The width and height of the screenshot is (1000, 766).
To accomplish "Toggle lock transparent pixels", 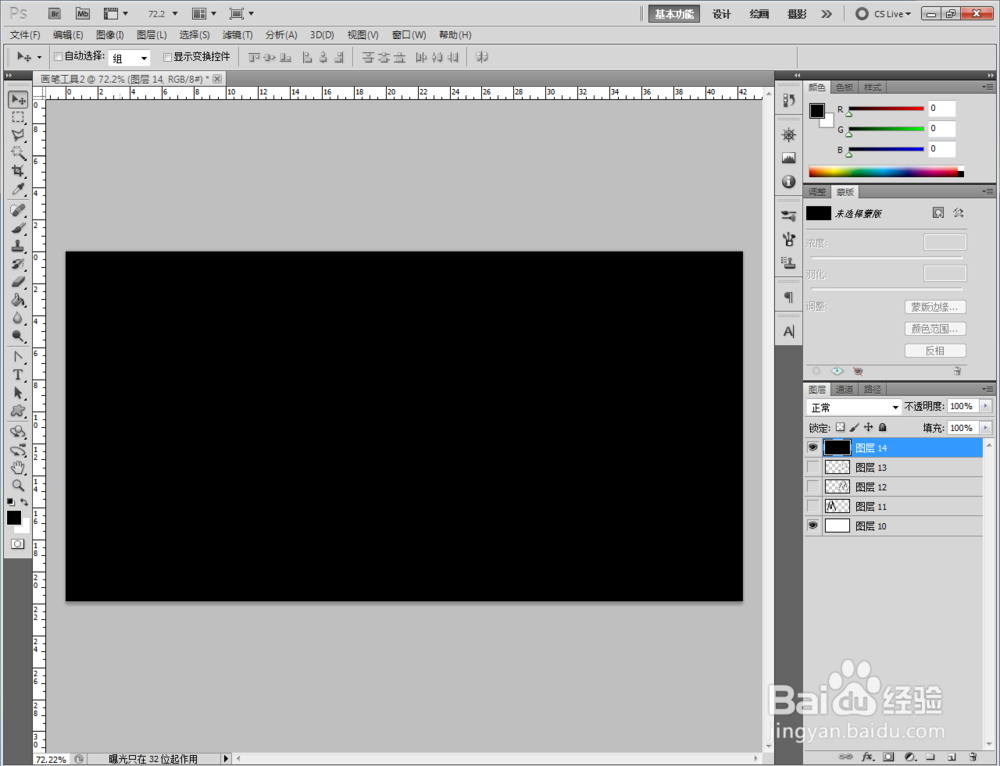I will pos(841,427).
